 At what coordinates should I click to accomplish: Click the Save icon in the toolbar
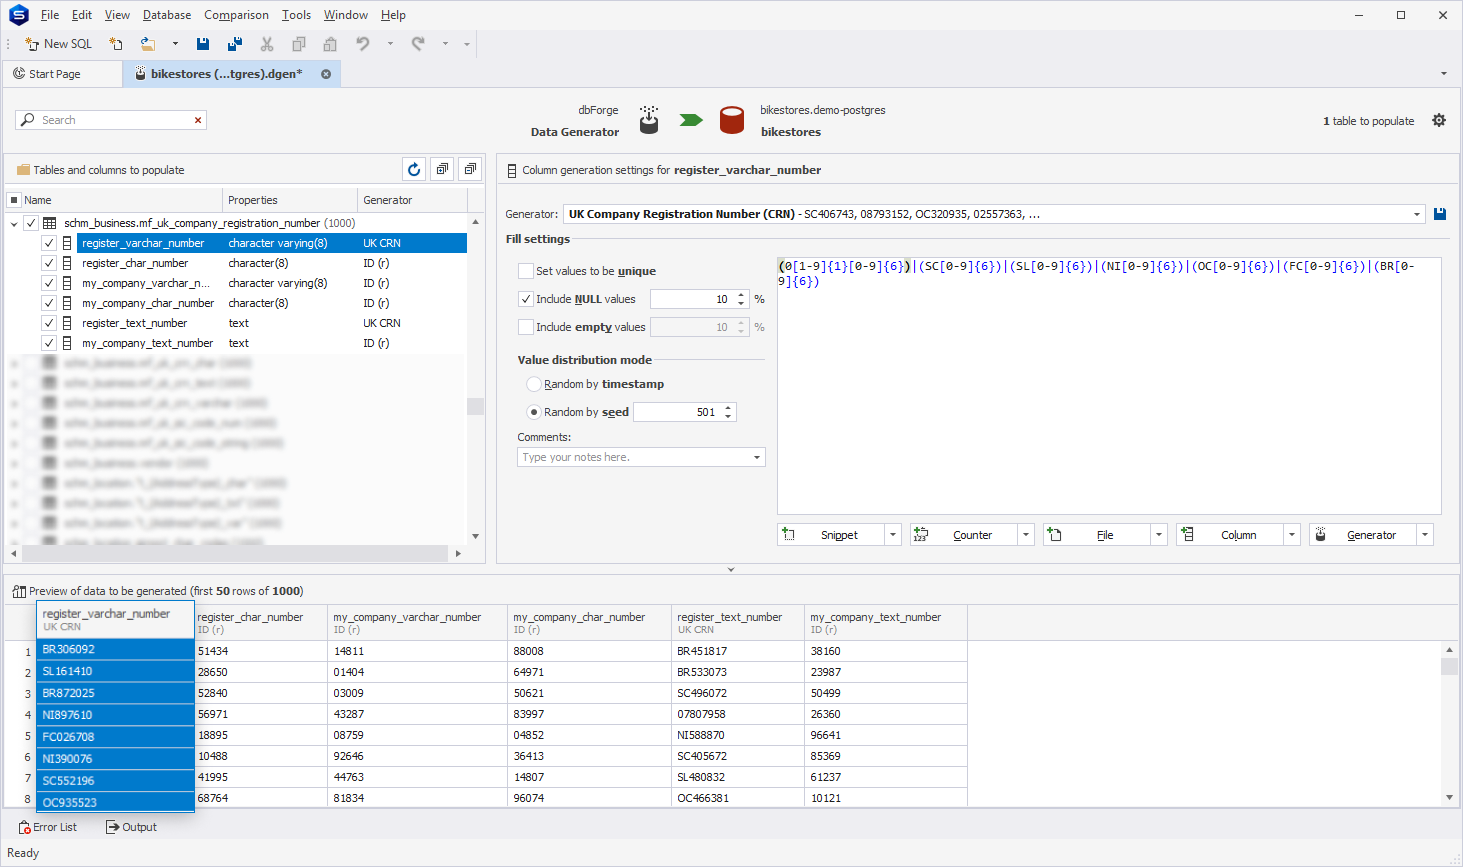pyautogui.click(x=203, y=44)
